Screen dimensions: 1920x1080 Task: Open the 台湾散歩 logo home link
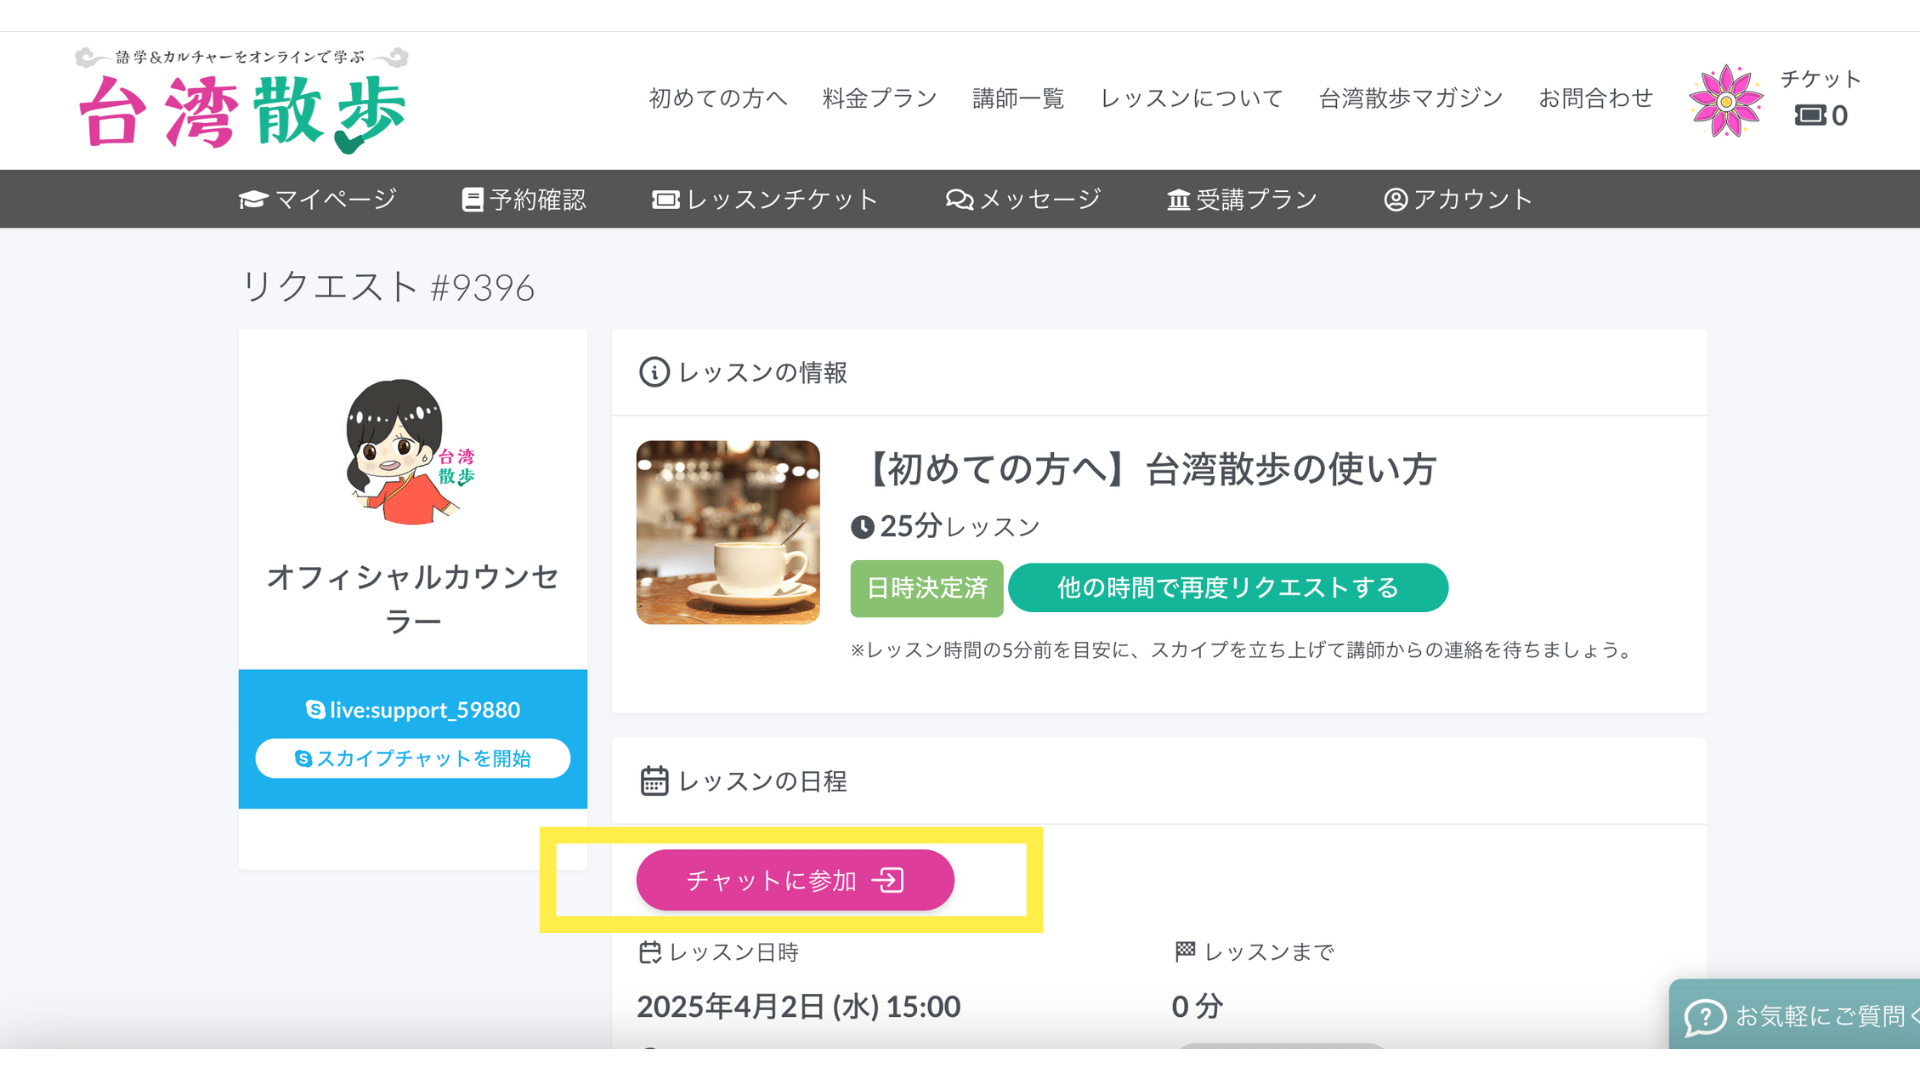243,100
